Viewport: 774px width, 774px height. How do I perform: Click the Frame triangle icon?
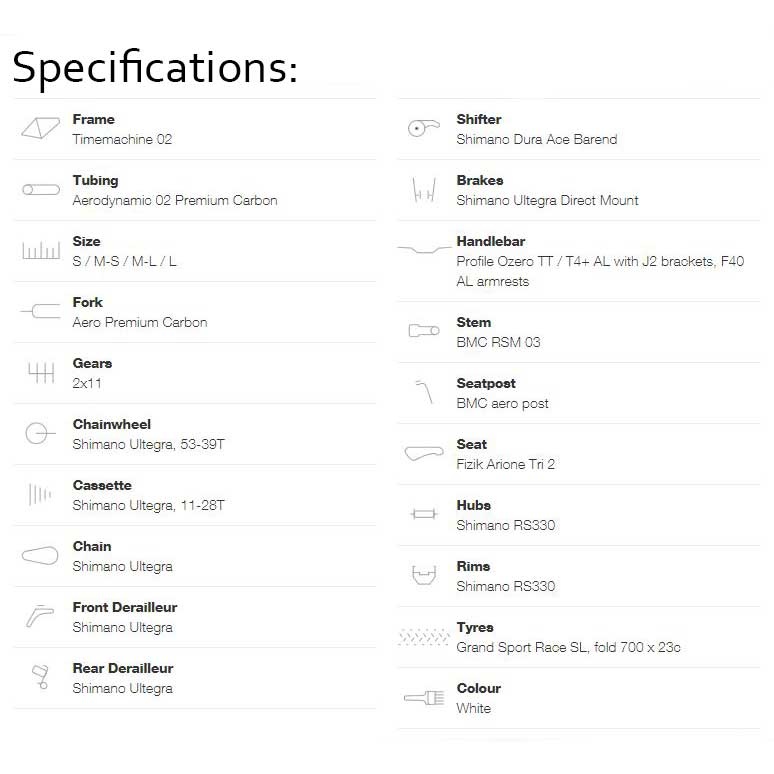coord(40,128)
